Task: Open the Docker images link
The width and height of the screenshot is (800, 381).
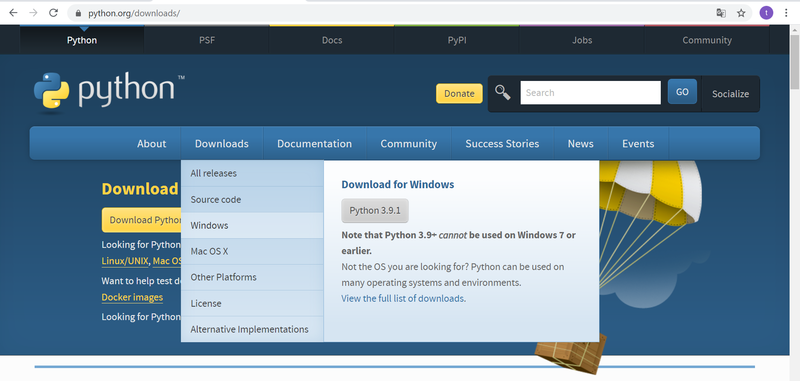Action: coord(132,297)
